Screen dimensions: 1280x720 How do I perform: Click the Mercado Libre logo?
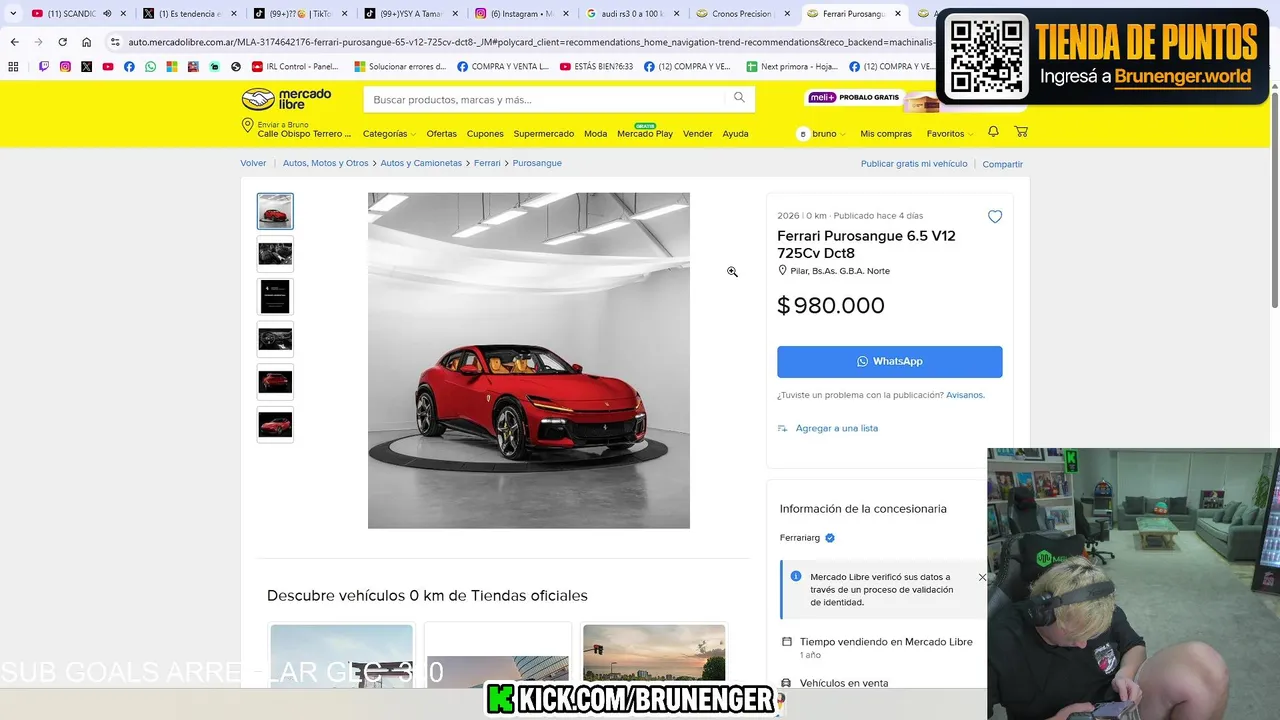click(x=286, y=99)
